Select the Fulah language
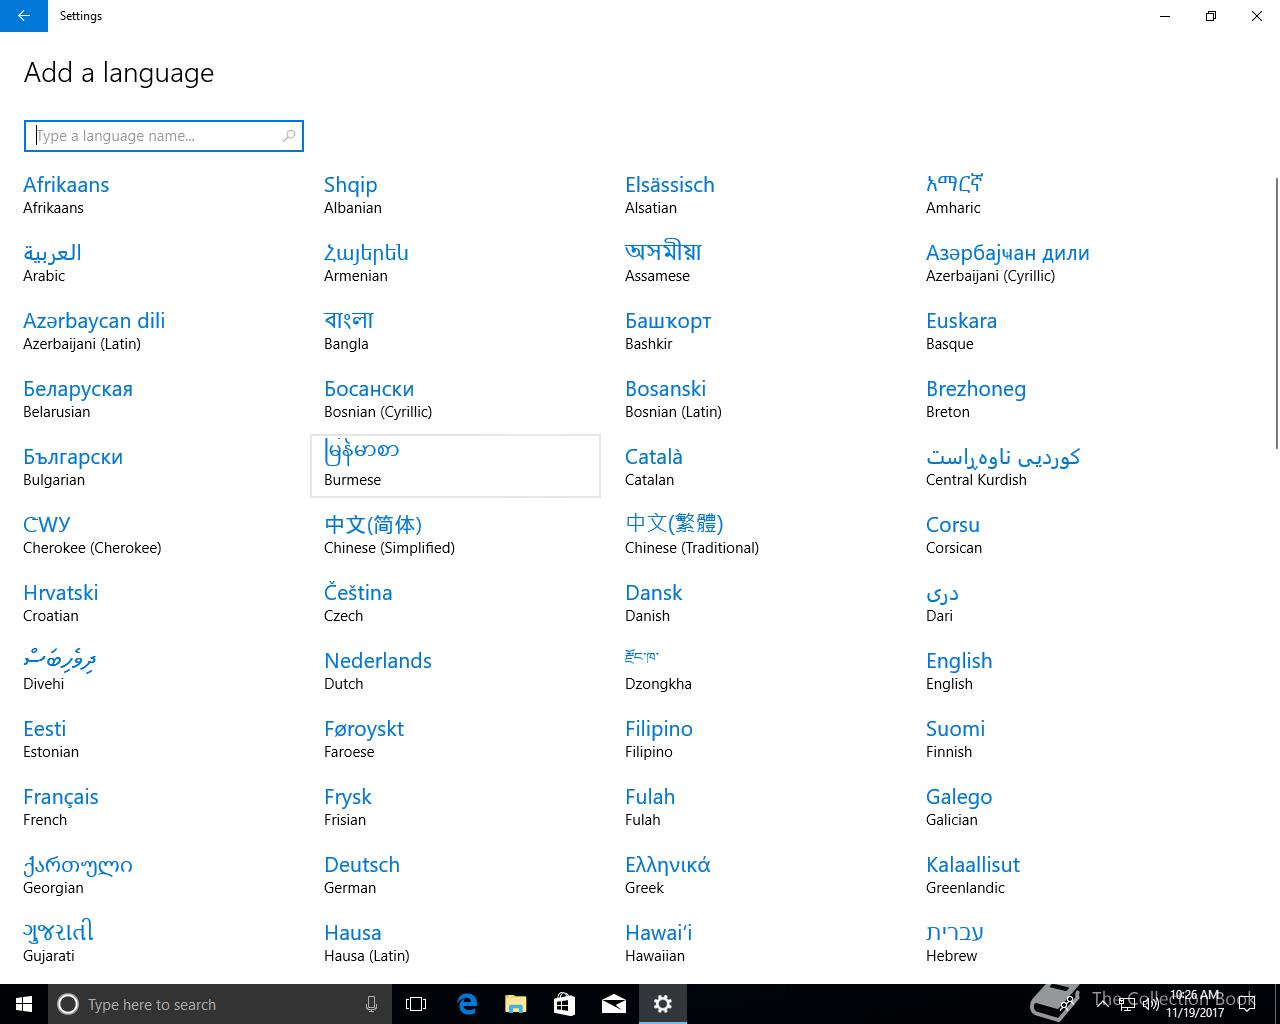 pyautogui.click(x=756, y=807)
